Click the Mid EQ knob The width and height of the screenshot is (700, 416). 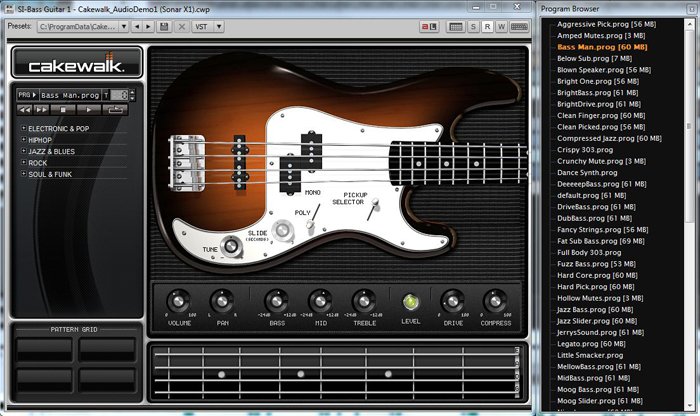click(x=321, y=301)
